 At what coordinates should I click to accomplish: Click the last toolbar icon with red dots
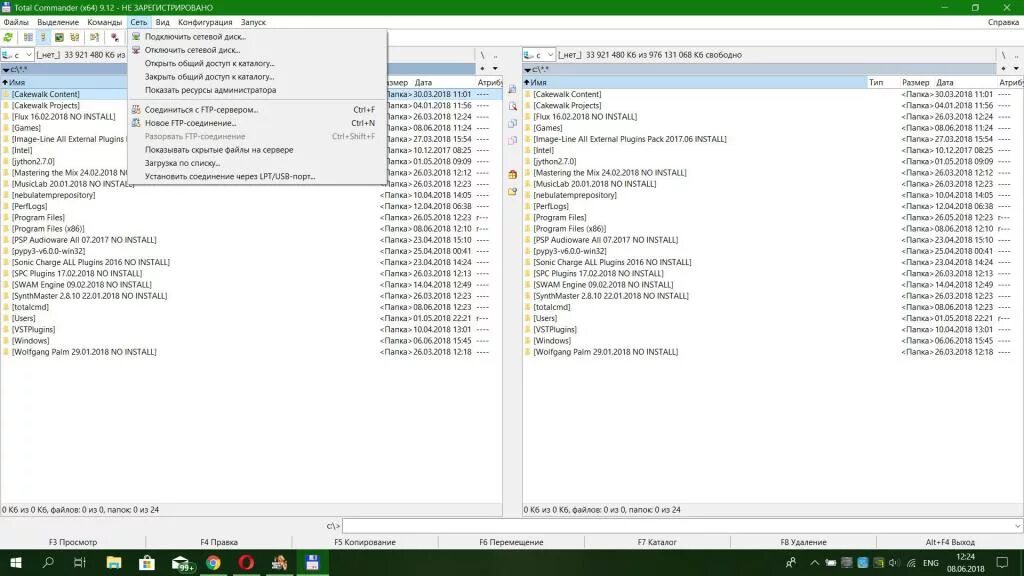tap(115, 37)
